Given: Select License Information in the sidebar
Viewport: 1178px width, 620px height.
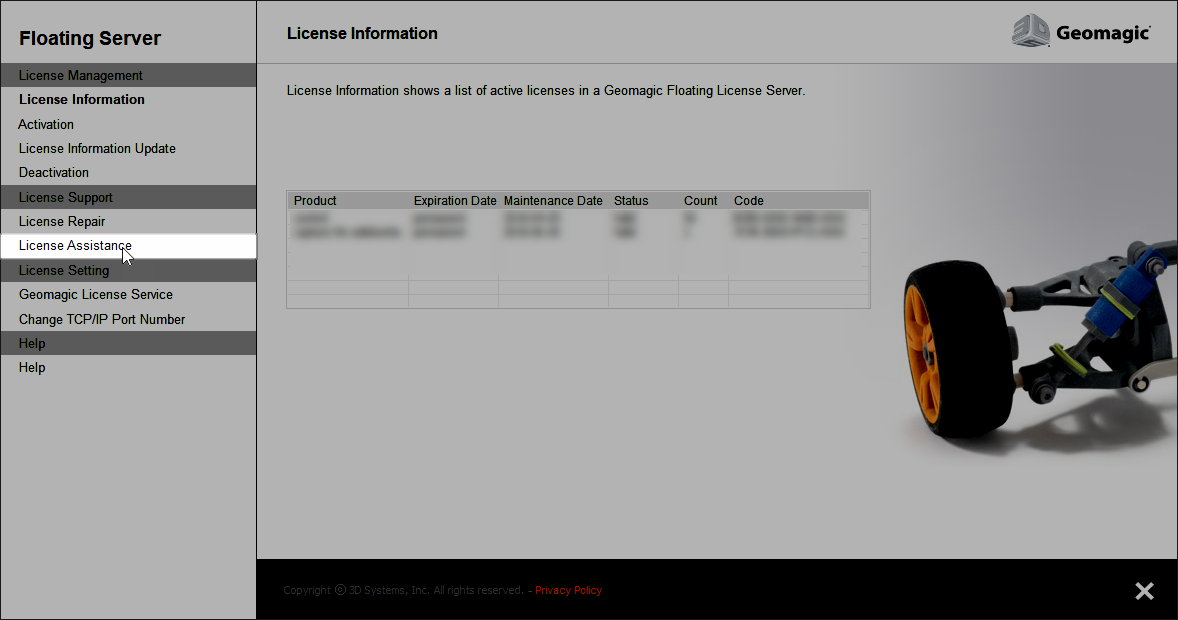Looking at the screenshot, I should (81, 99).
